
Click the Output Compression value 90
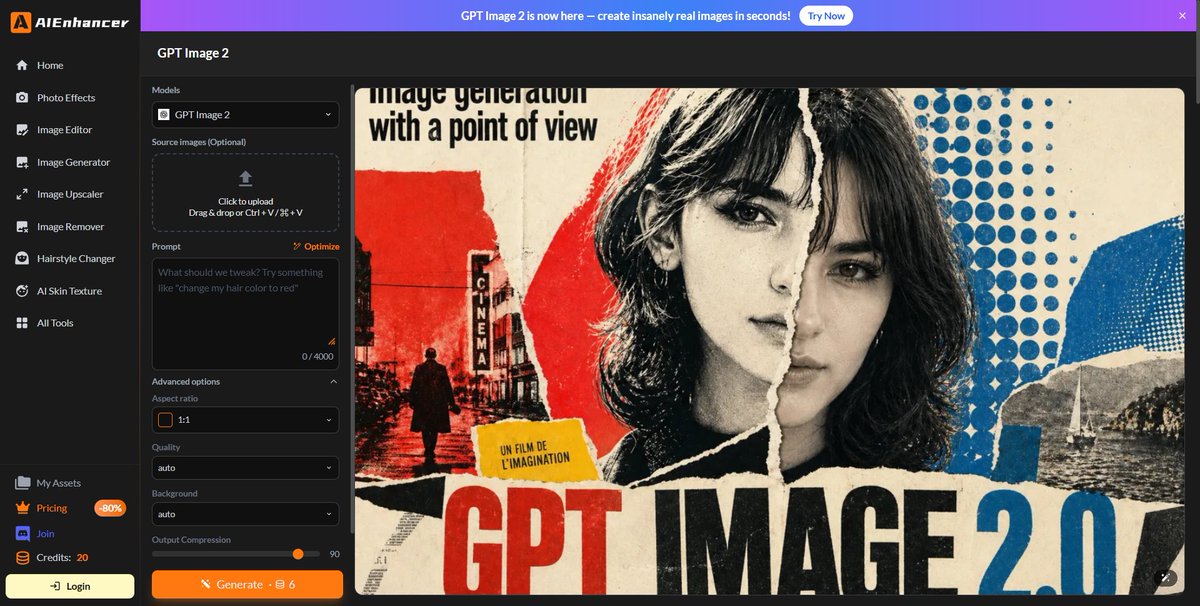pyautogui.click(x=334, y=554)
